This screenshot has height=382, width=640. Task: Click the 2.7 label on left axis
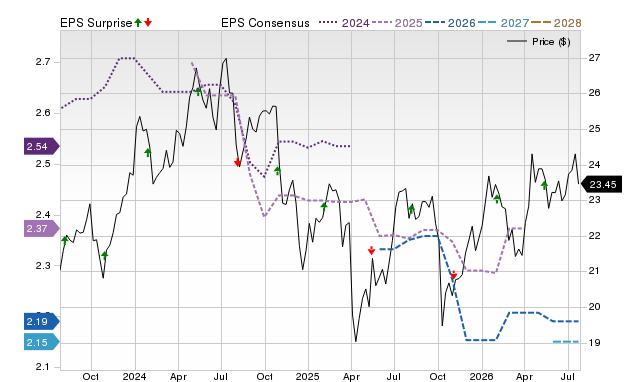42,62
